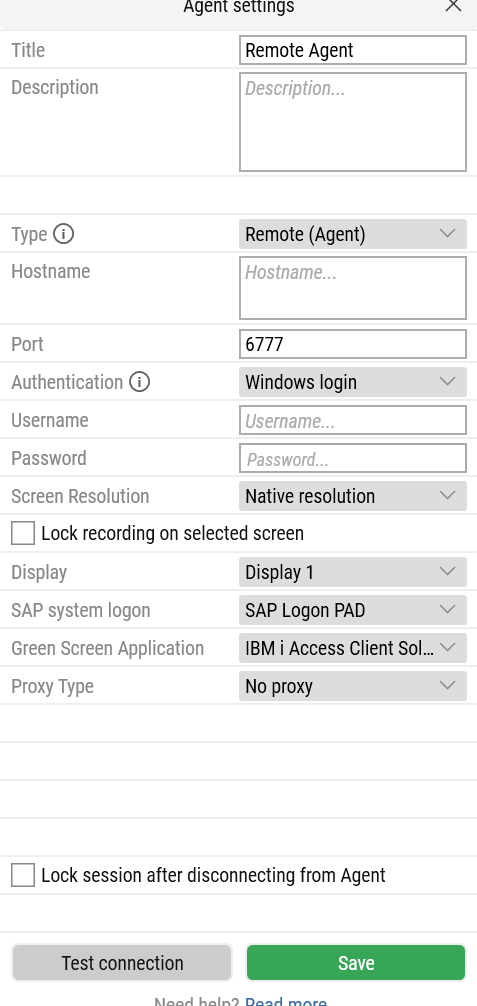Image resolution: width=477 pixels, height=1006 pixels.
Task: Click the Test connection button
Action: [x=122, y=963]
